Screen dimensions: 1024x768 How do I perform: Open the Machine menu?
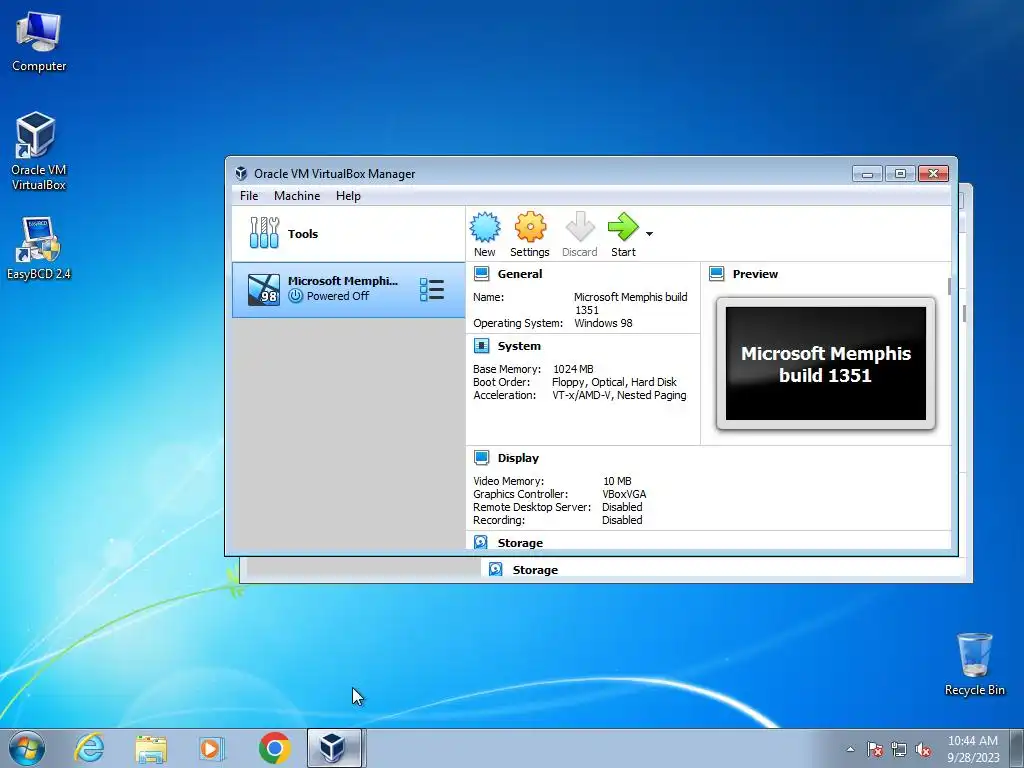tap(297, 196)
